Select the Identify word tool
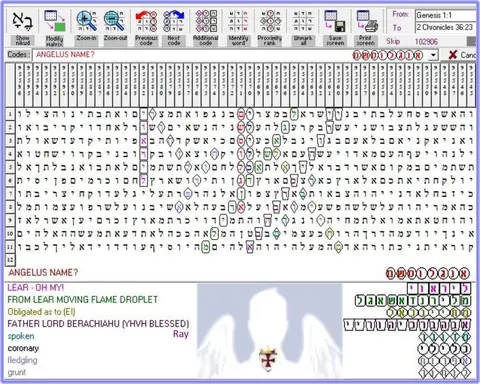Screen dimensions: 480x384 point(238,21)
